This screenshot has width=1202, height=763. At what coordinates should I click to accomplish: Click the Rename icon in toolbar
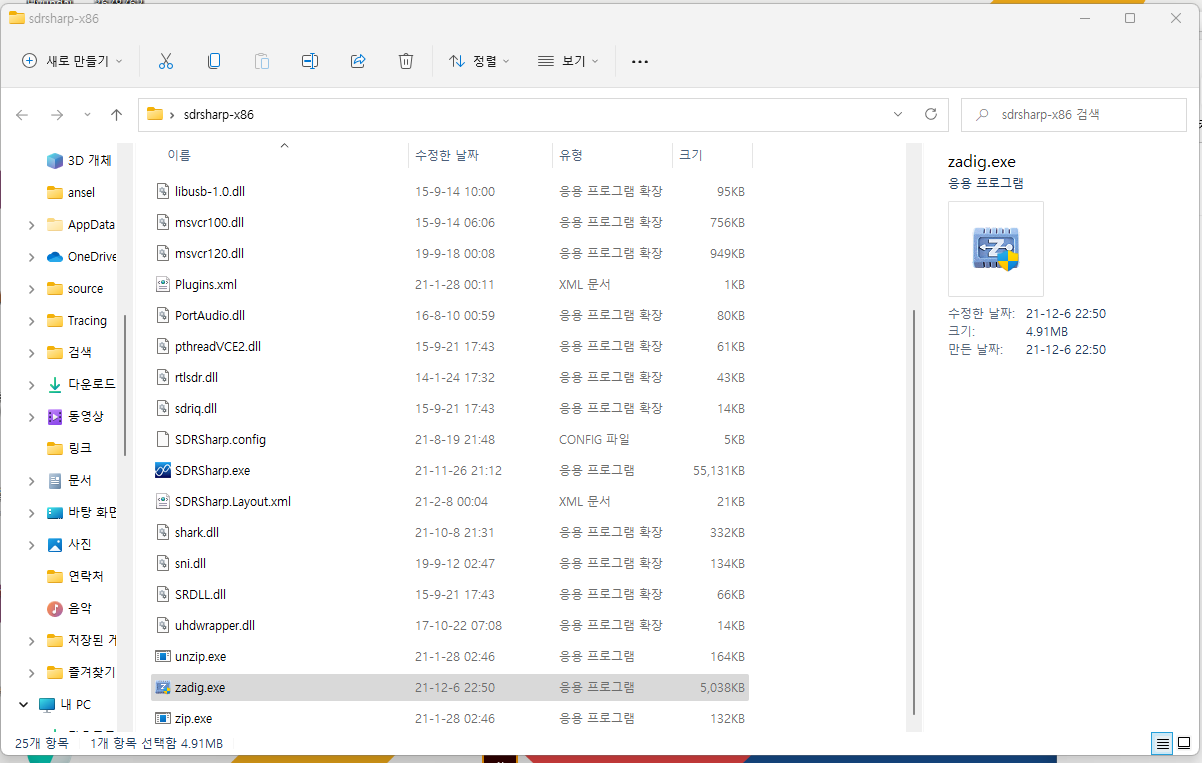click(310, 61)
